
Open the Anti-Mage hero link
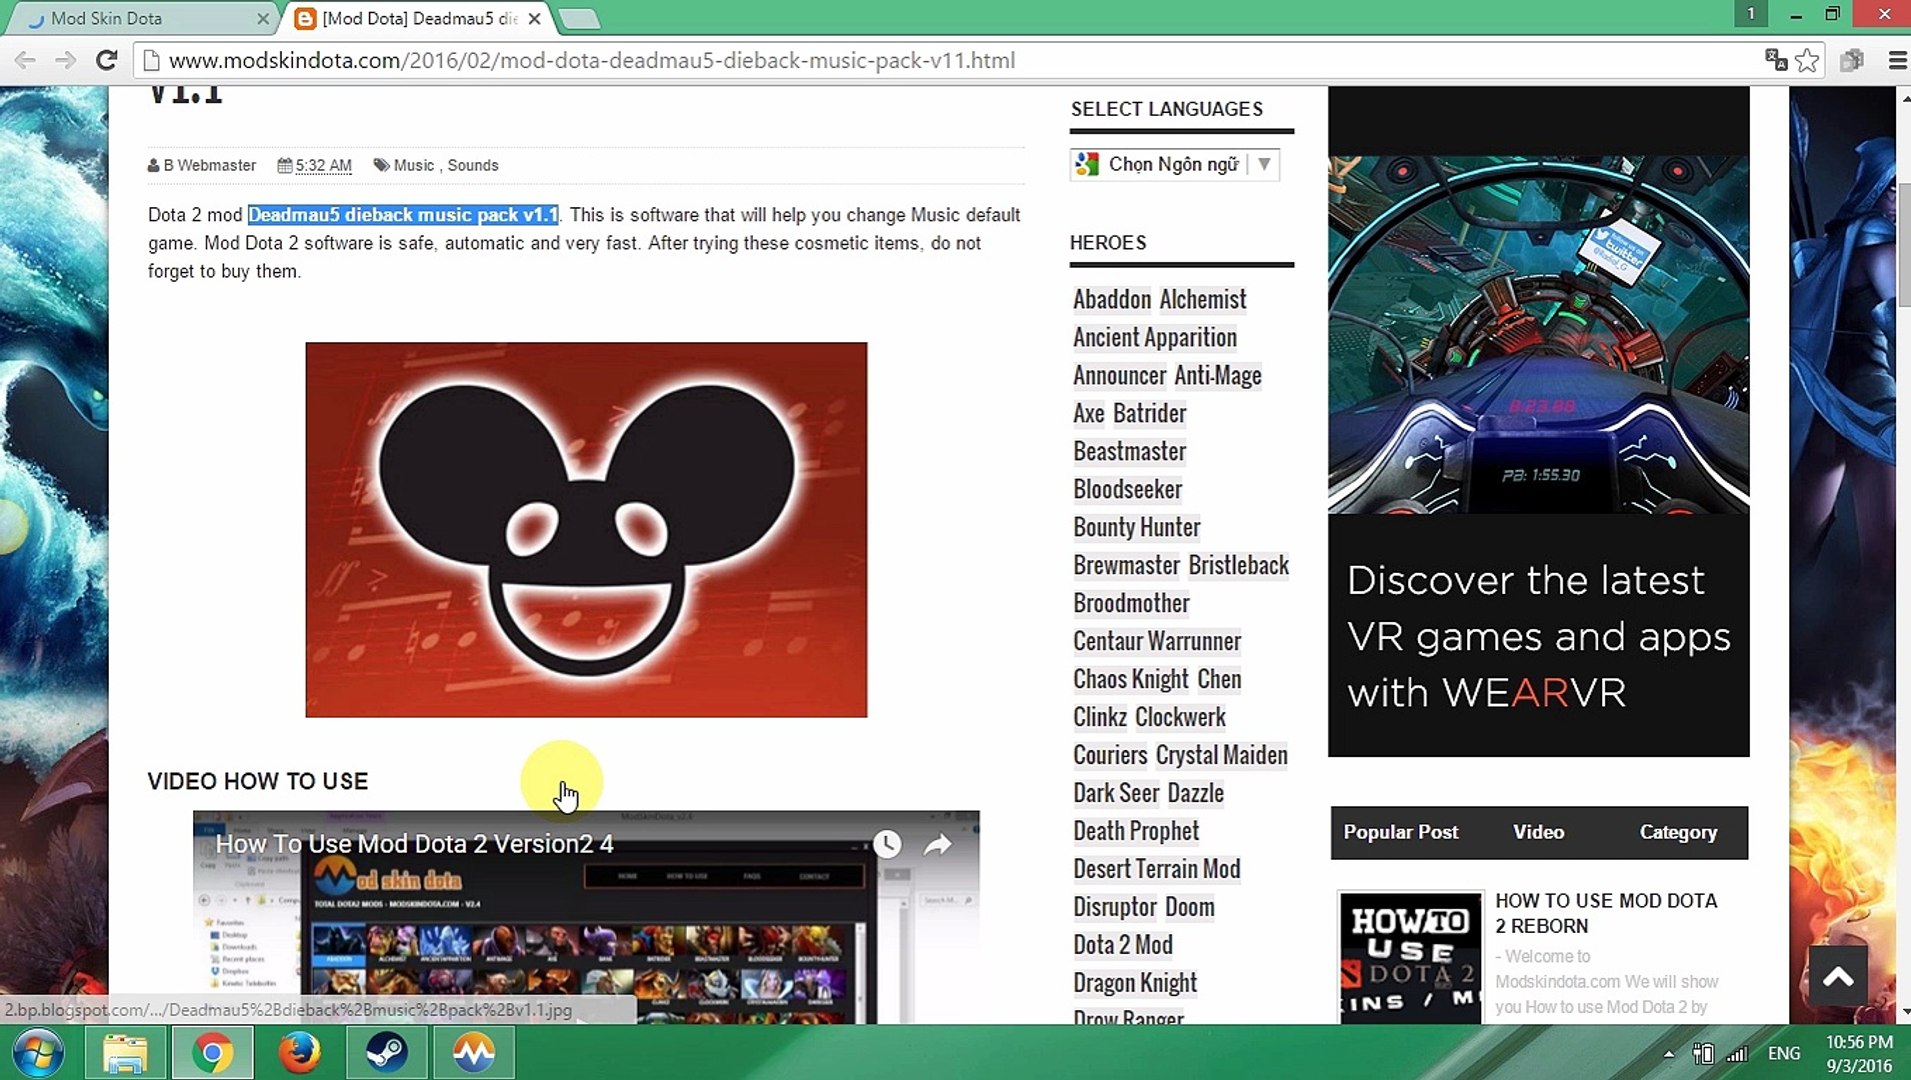coord(1218,375)
